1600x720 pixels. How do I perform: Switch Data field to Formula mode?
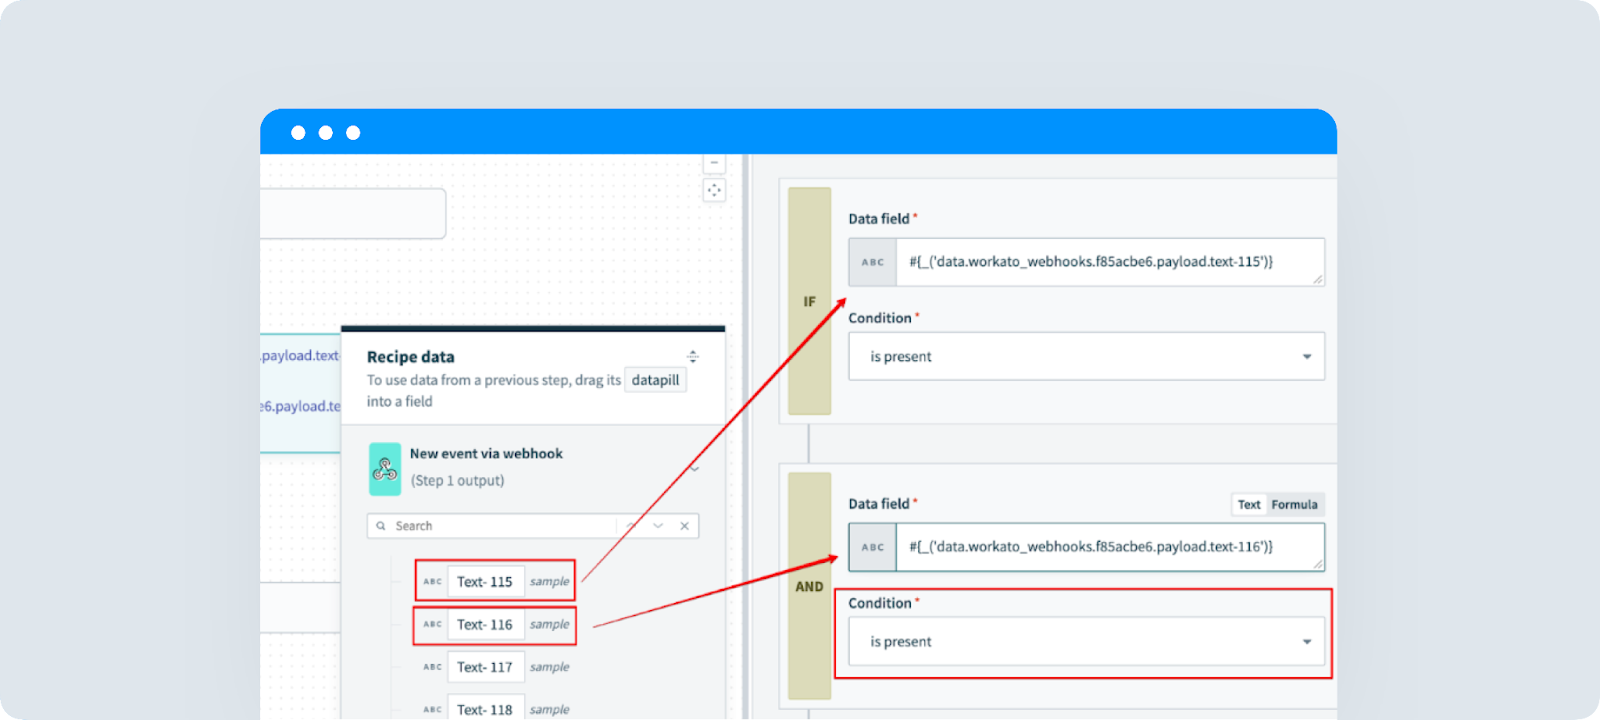click(x=1295, y=505)
